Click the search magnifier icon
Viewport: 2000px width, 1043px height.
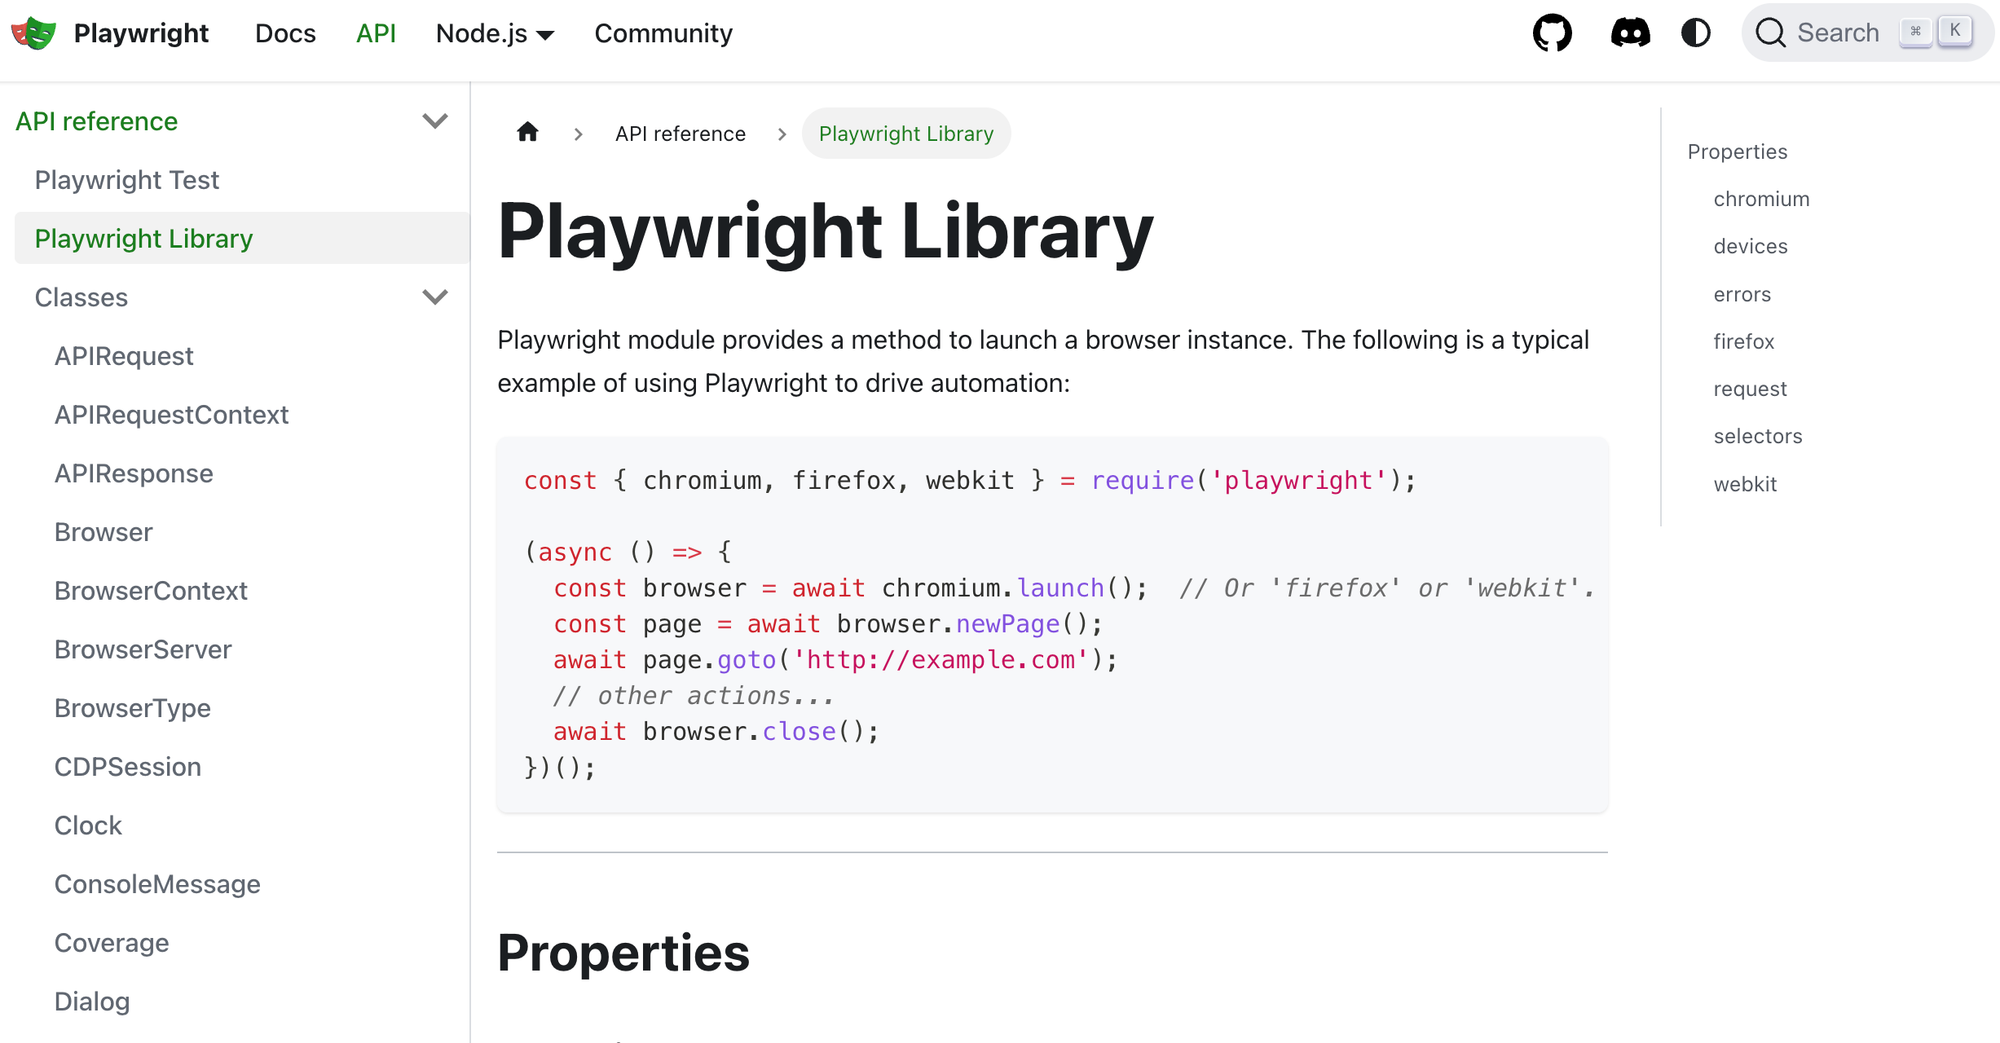point(1770,33)
